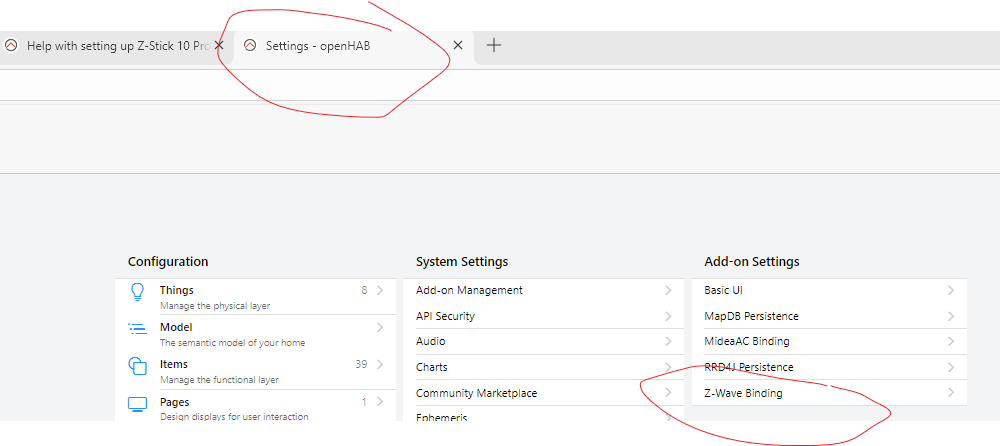Click the browser address bar

click(x=500, y=85)
